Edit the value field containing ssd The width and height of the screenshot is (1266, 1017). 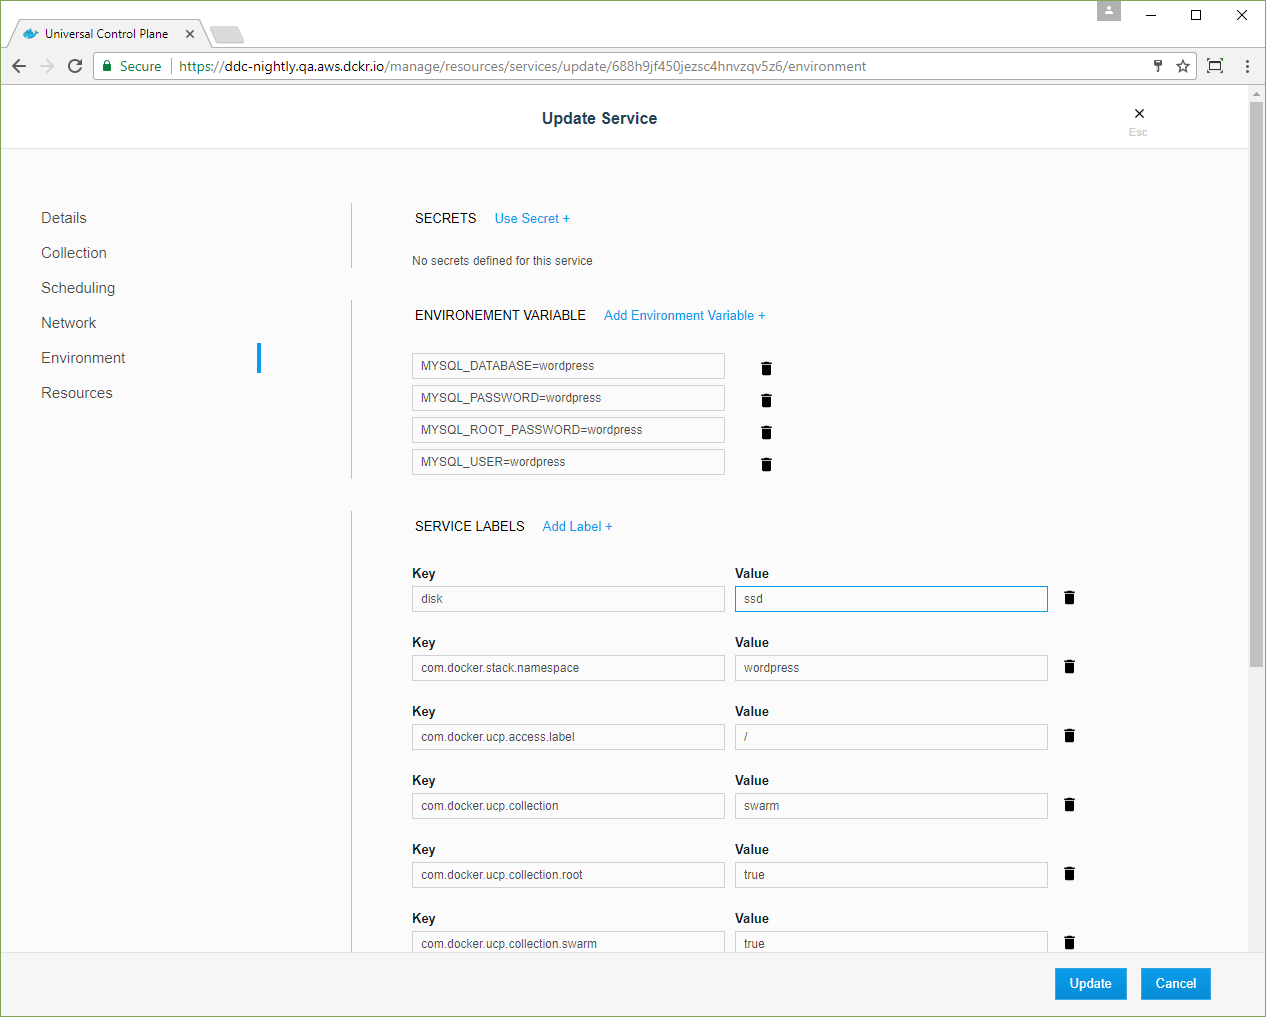click(x=890, y=599)
